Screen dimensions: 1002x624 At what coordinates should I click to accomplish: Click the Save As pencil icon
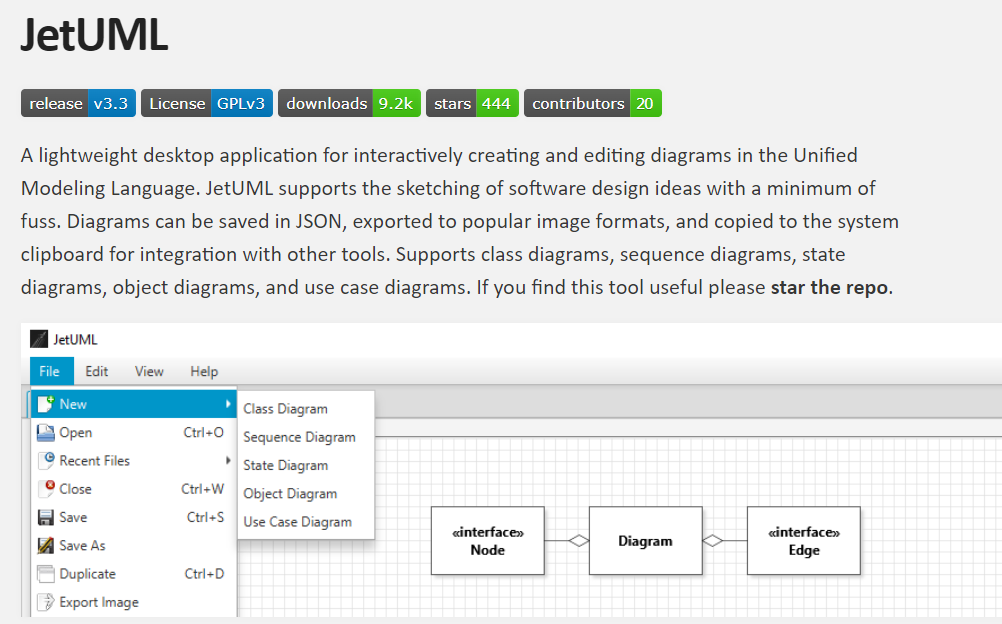tap(45, 545)
